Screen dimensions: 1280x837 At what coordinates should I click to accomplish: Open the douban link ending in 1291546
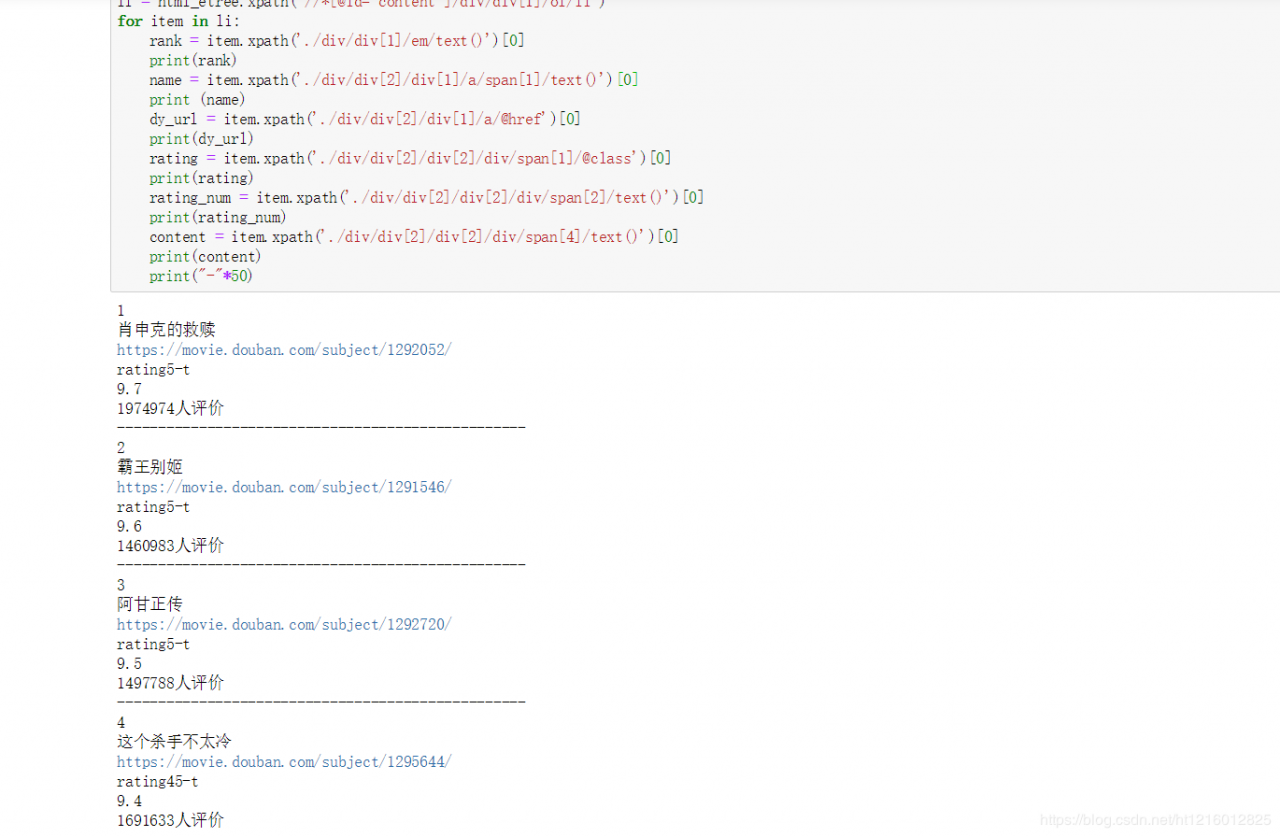coord(284,487)
